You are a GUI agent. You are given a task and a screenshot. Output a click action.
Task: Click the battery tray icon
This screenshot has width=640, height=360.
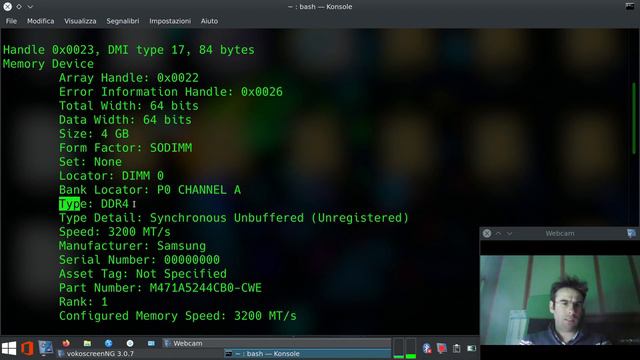click(471, 348)
